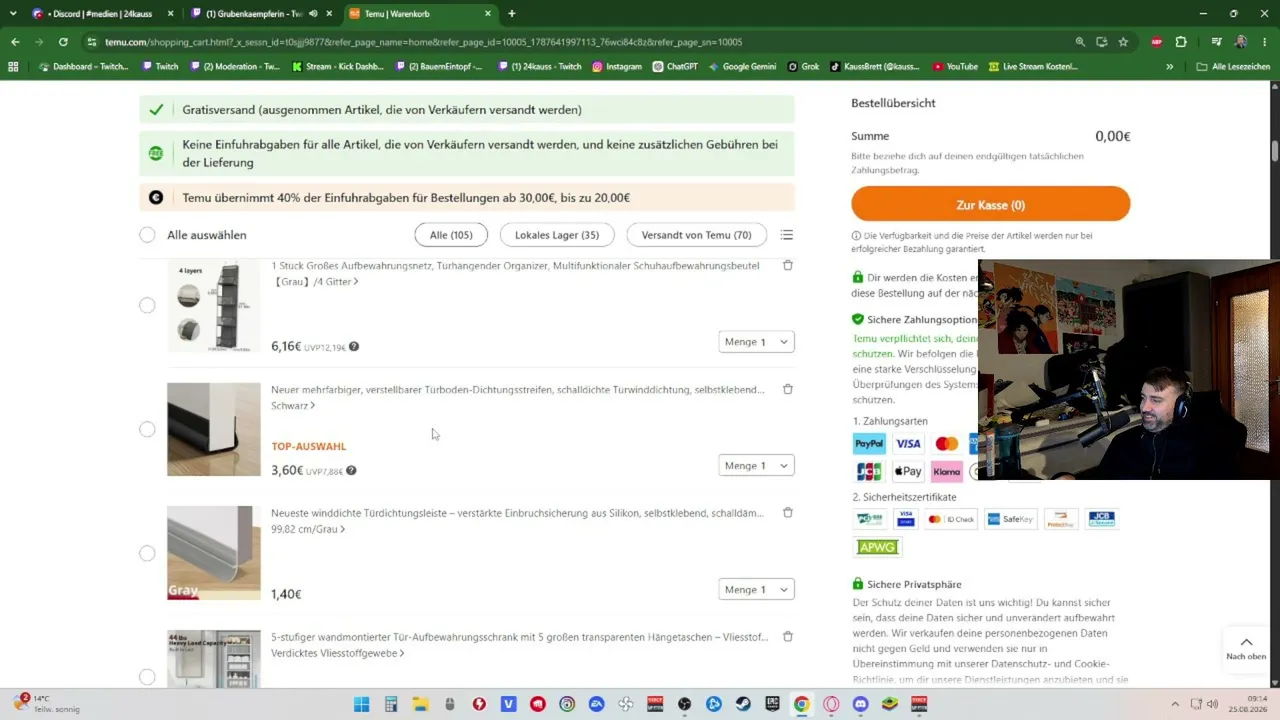Click the Apple Pay payment icon
The image size is (1280, 720).
(x=908, y=471)
